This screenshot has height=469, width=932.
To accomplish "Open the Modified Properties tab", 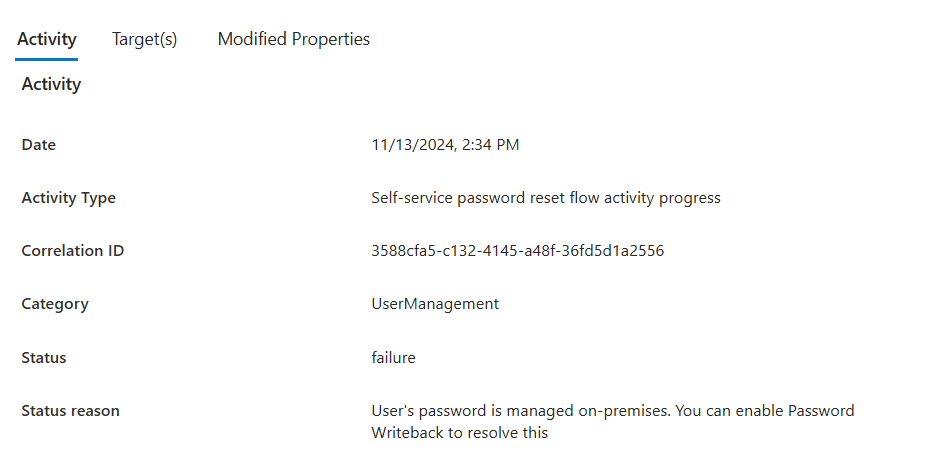I will click(294, 39).
